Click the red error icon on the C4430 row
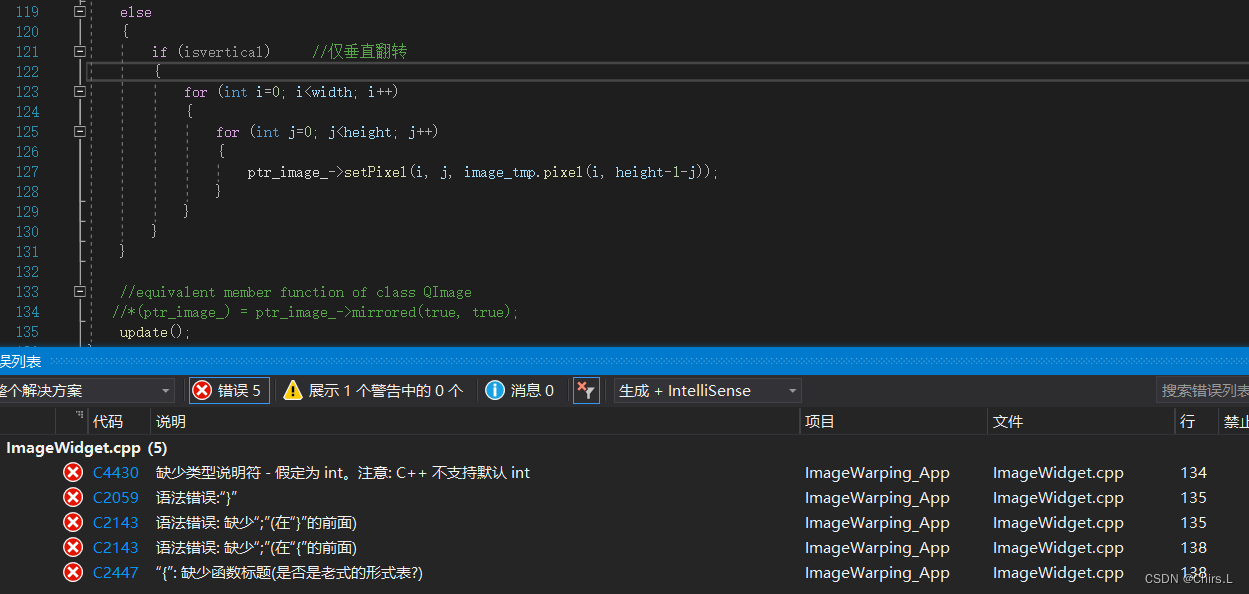Viewport: 1249px width, 594px height. (x=72, y=472)
